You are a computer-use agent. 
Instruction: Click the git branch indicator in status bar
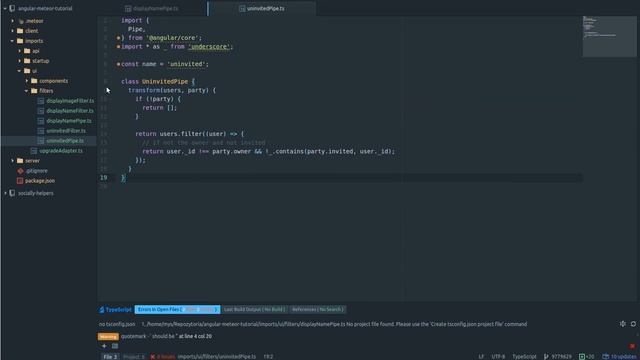pyautogui.click(x=558, y=356)
